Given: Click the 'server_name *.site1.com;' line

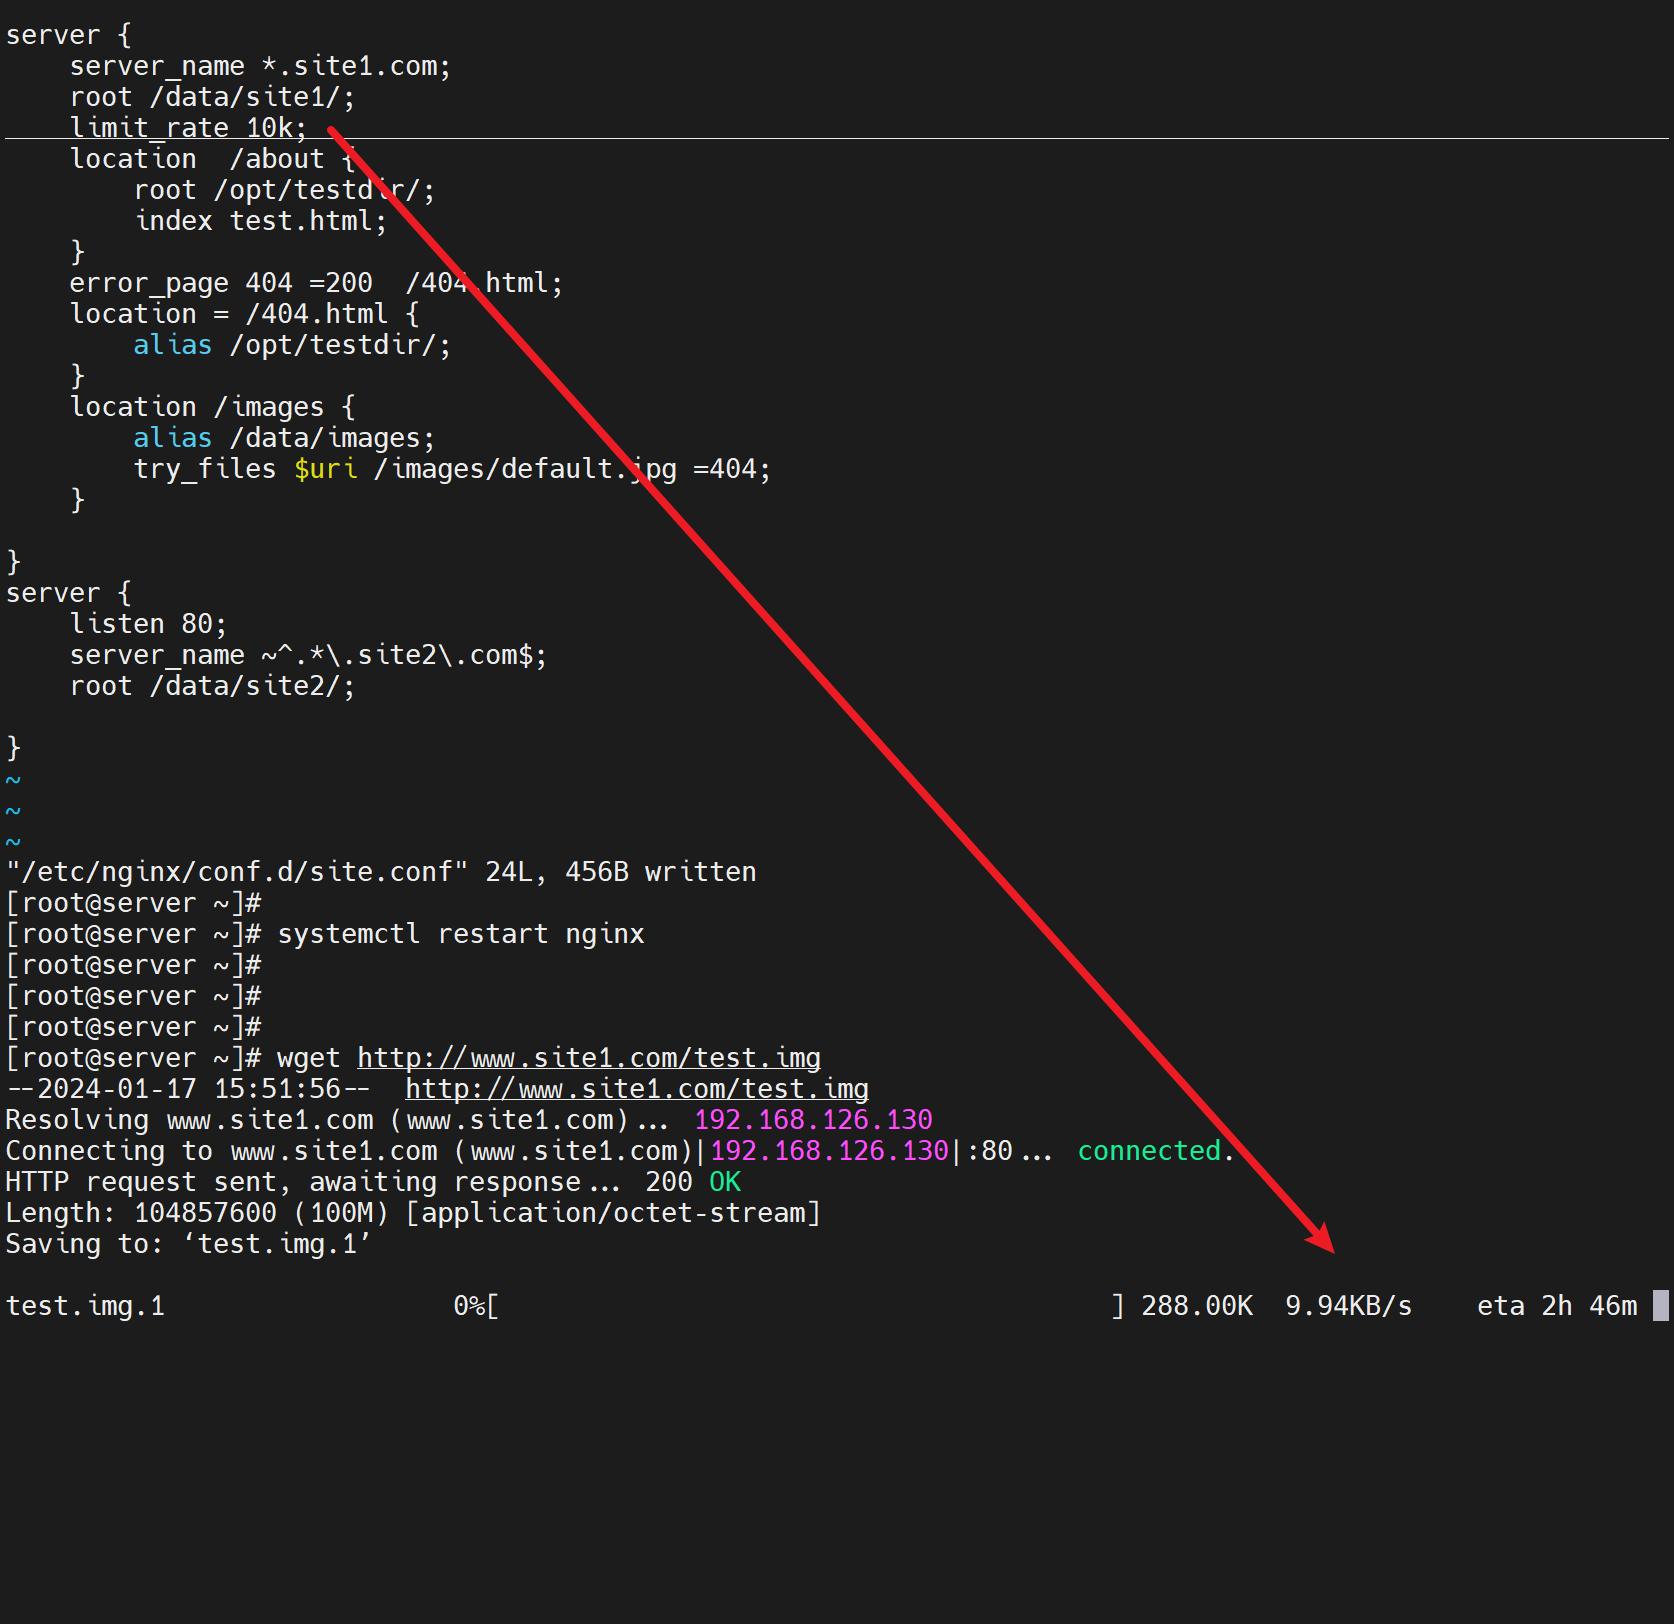Looking at the screenshot, I should pyautogui.click(x=260, y=66).
